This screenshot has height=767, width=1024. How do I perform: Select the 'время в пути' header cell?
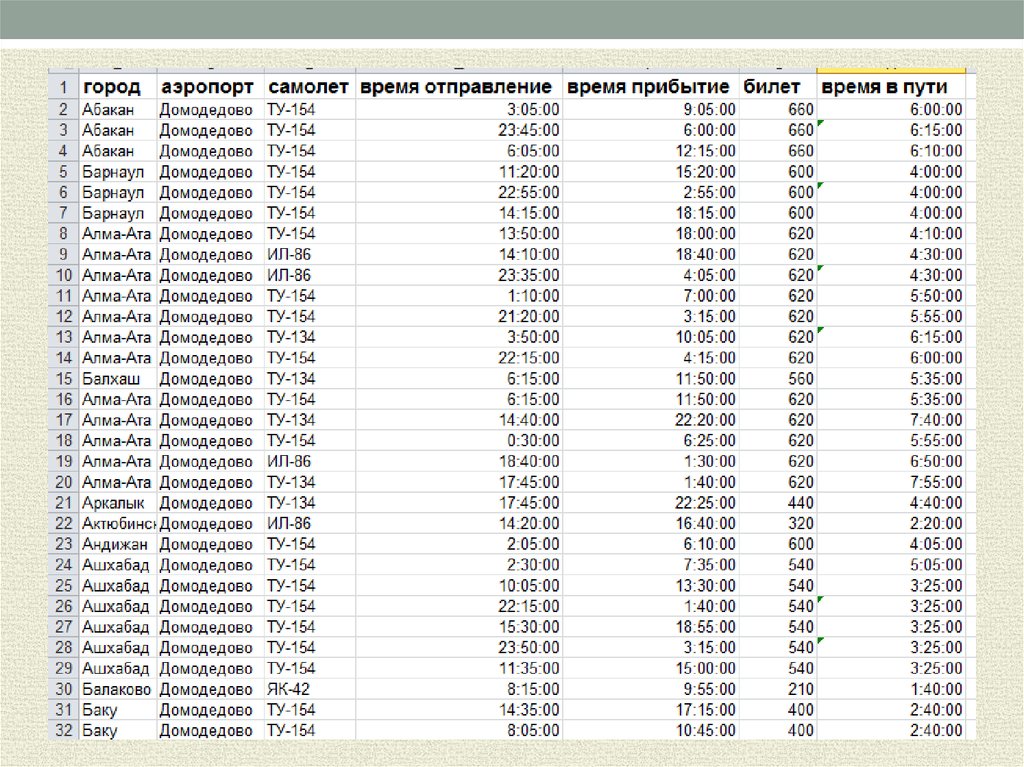click(x=890, y=87)
